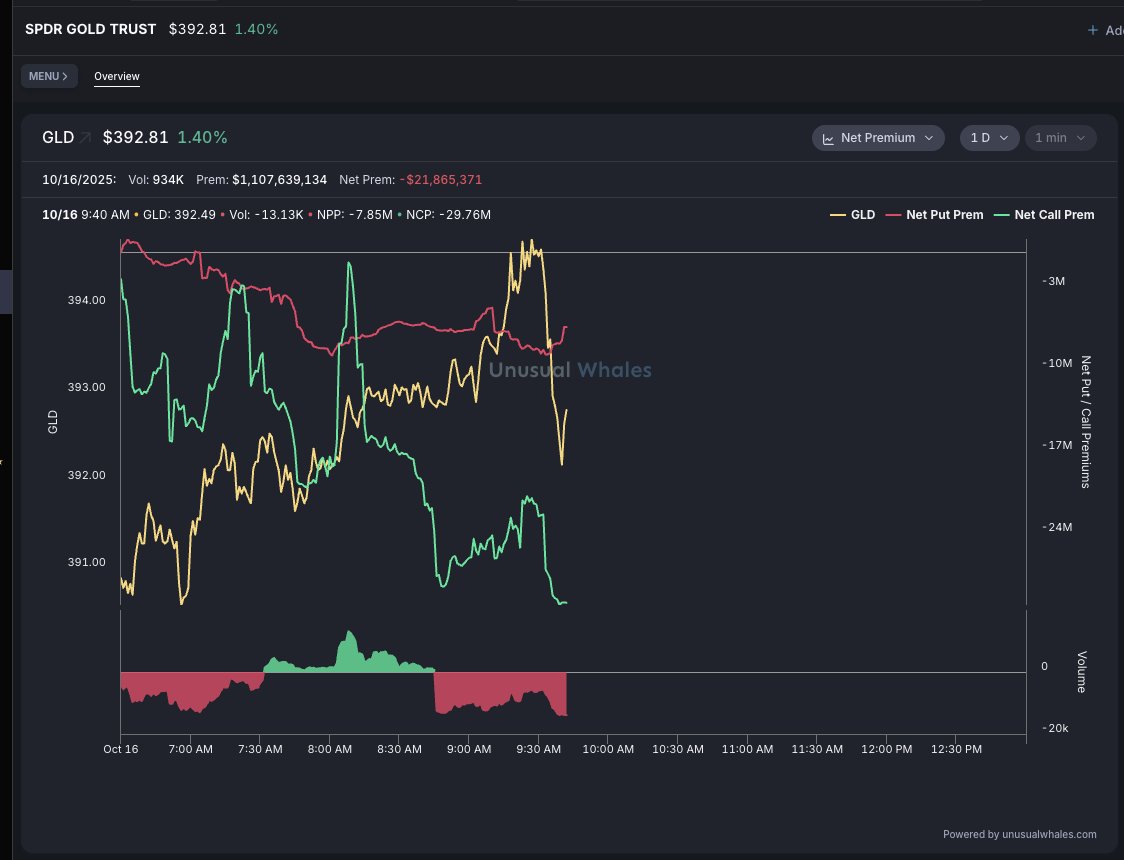
Task: Click the plus Add icon at top right
Action: (1093, 30)
